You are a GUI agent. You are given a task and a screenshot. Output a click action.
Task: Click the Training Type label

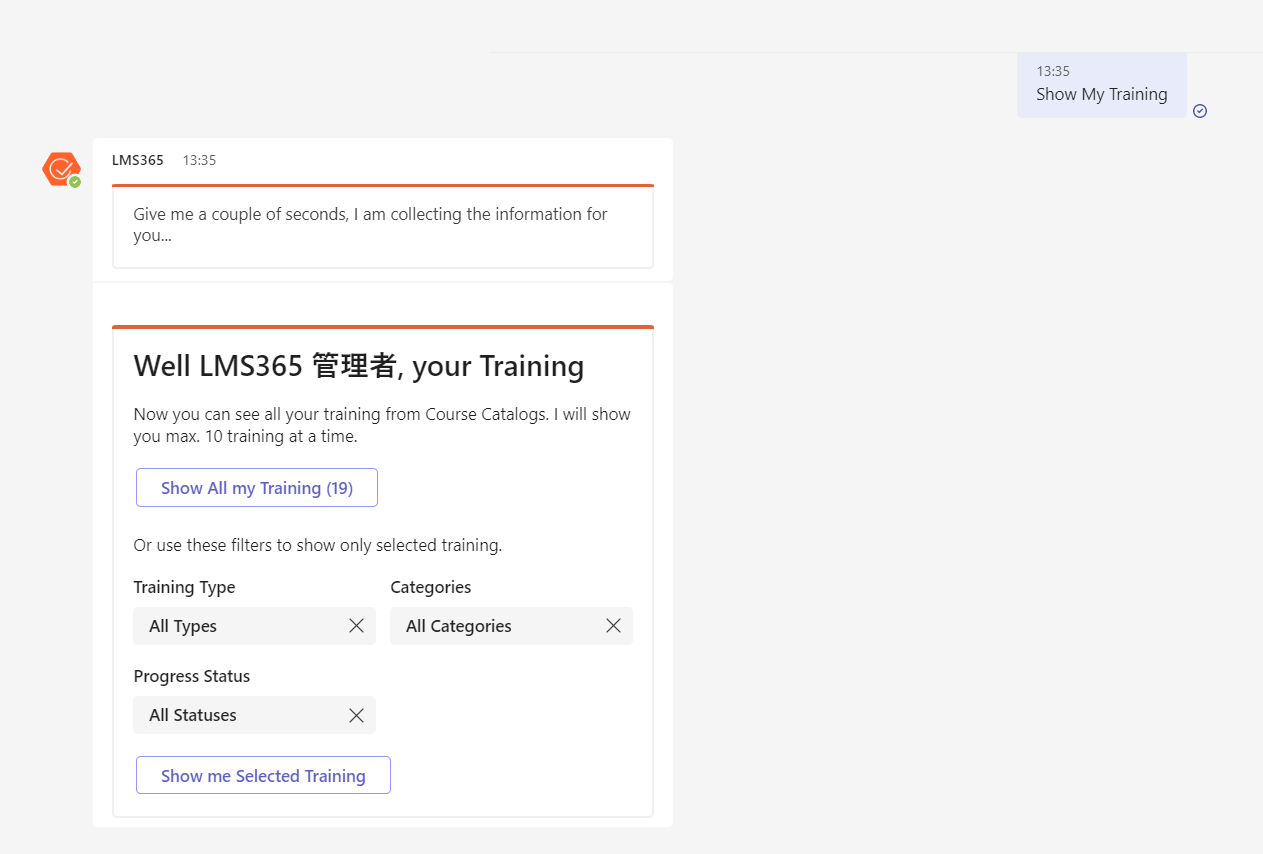point(184,587)
